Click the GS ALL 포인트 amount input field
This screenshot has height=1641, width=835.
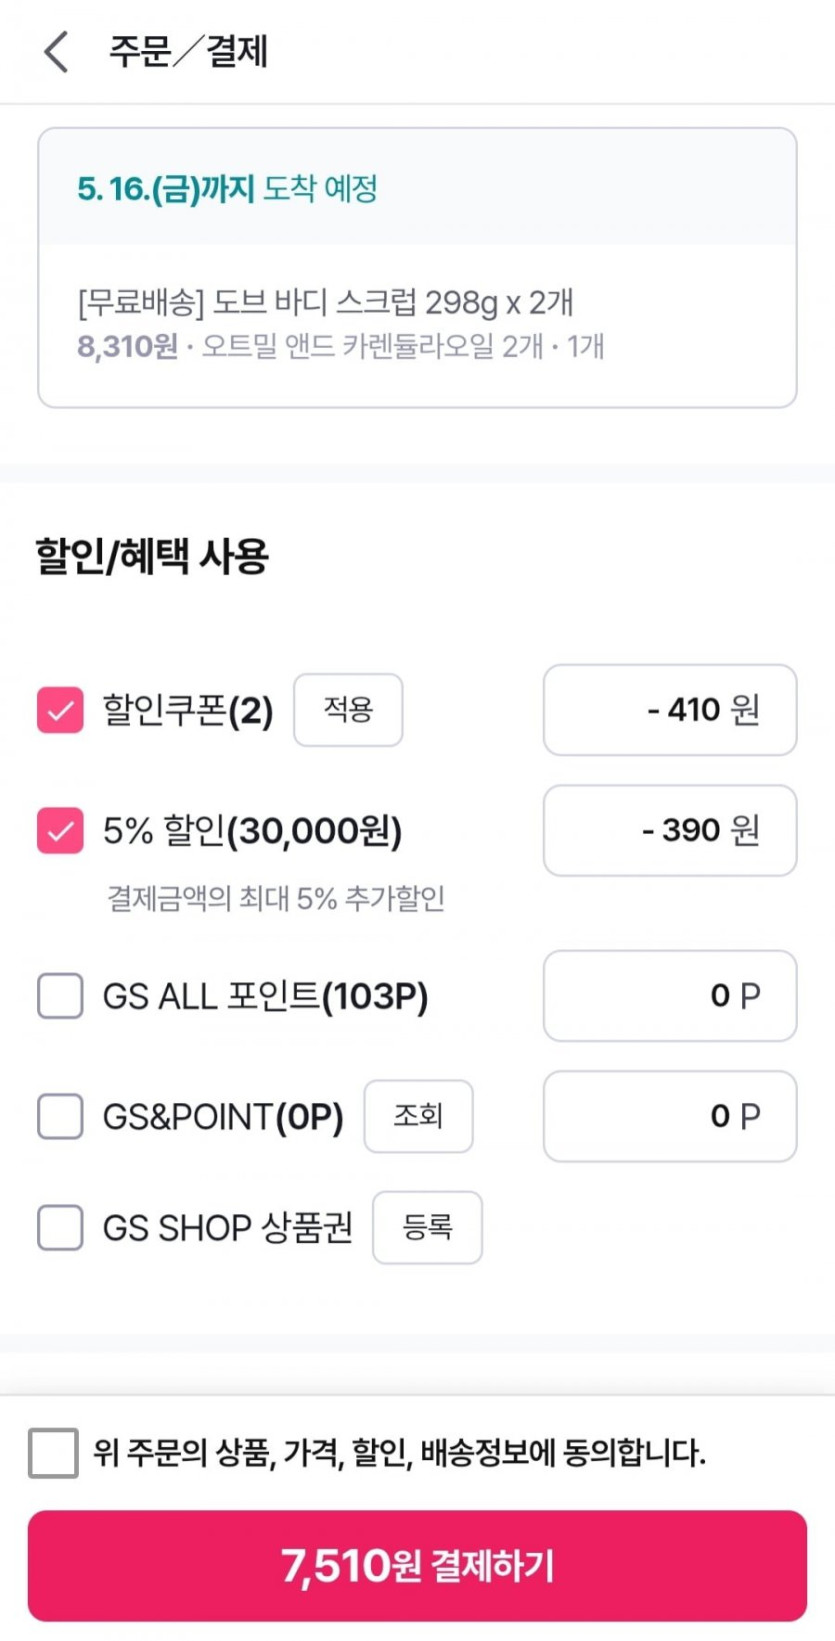(x=669, y=996)
